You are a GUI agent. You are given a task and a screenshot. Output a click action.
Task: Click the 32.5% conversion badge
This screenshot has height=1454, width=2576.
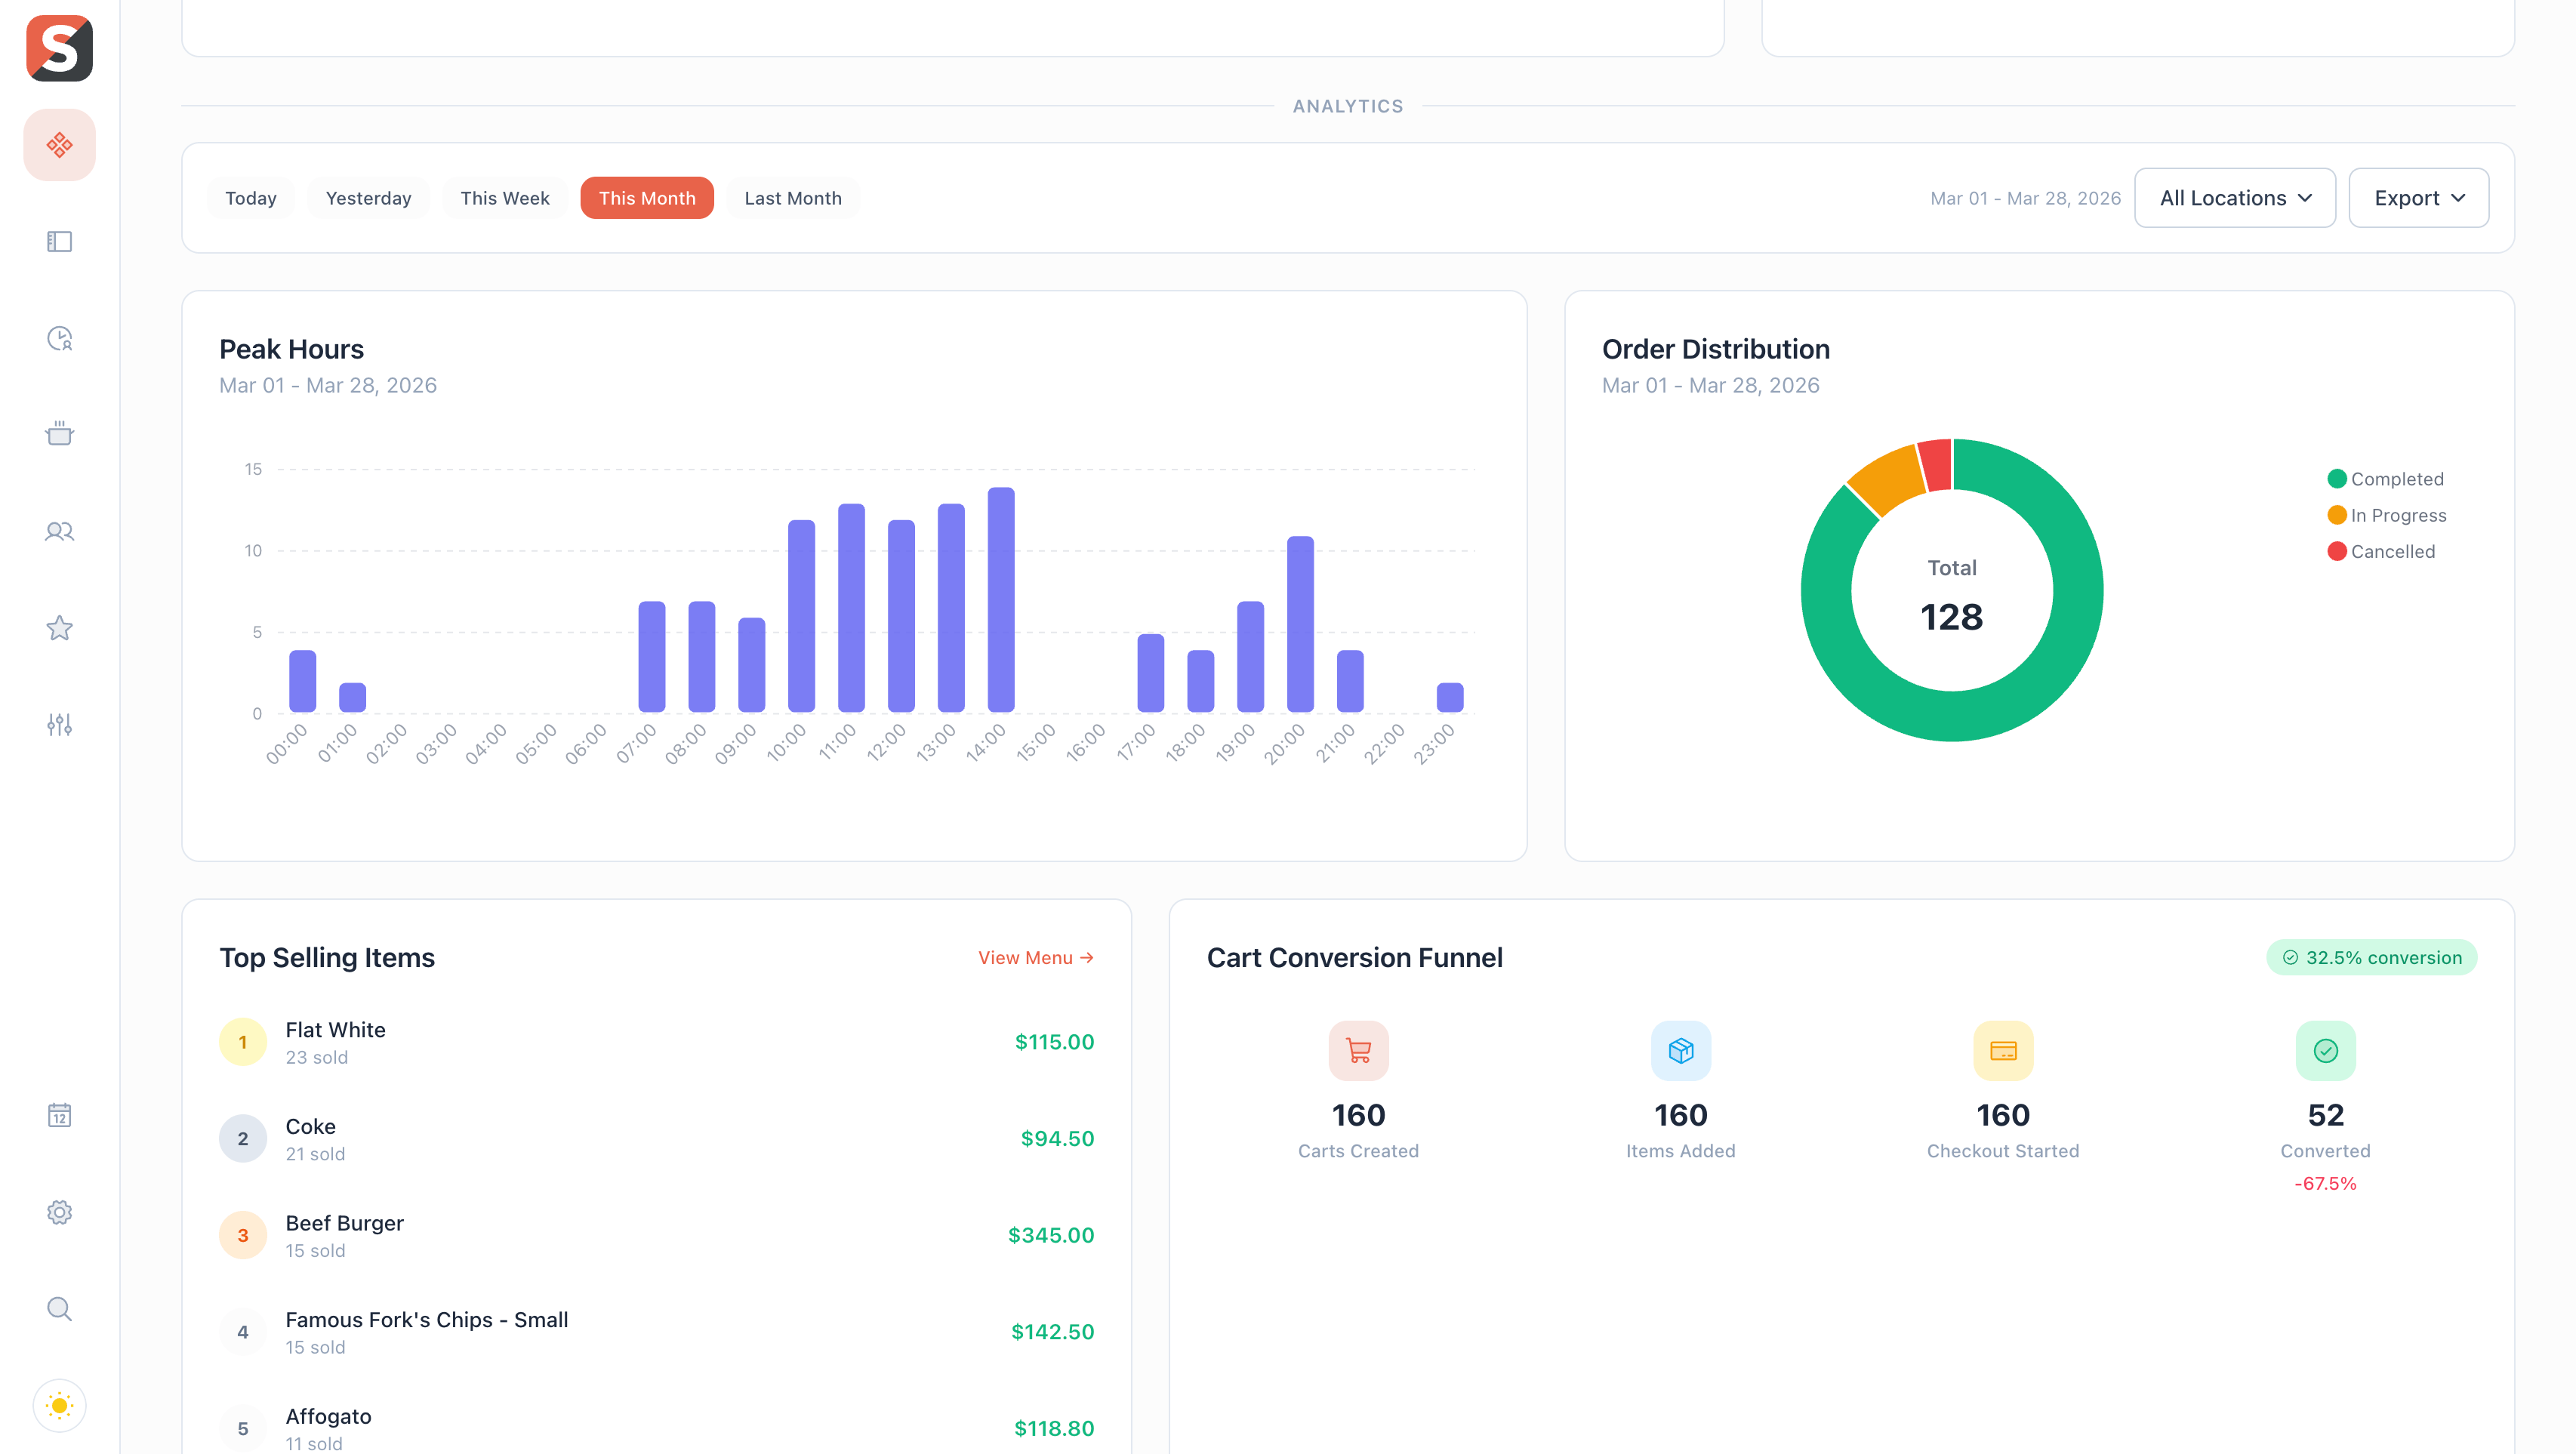pyautogui.click(x=2371, y=957)
